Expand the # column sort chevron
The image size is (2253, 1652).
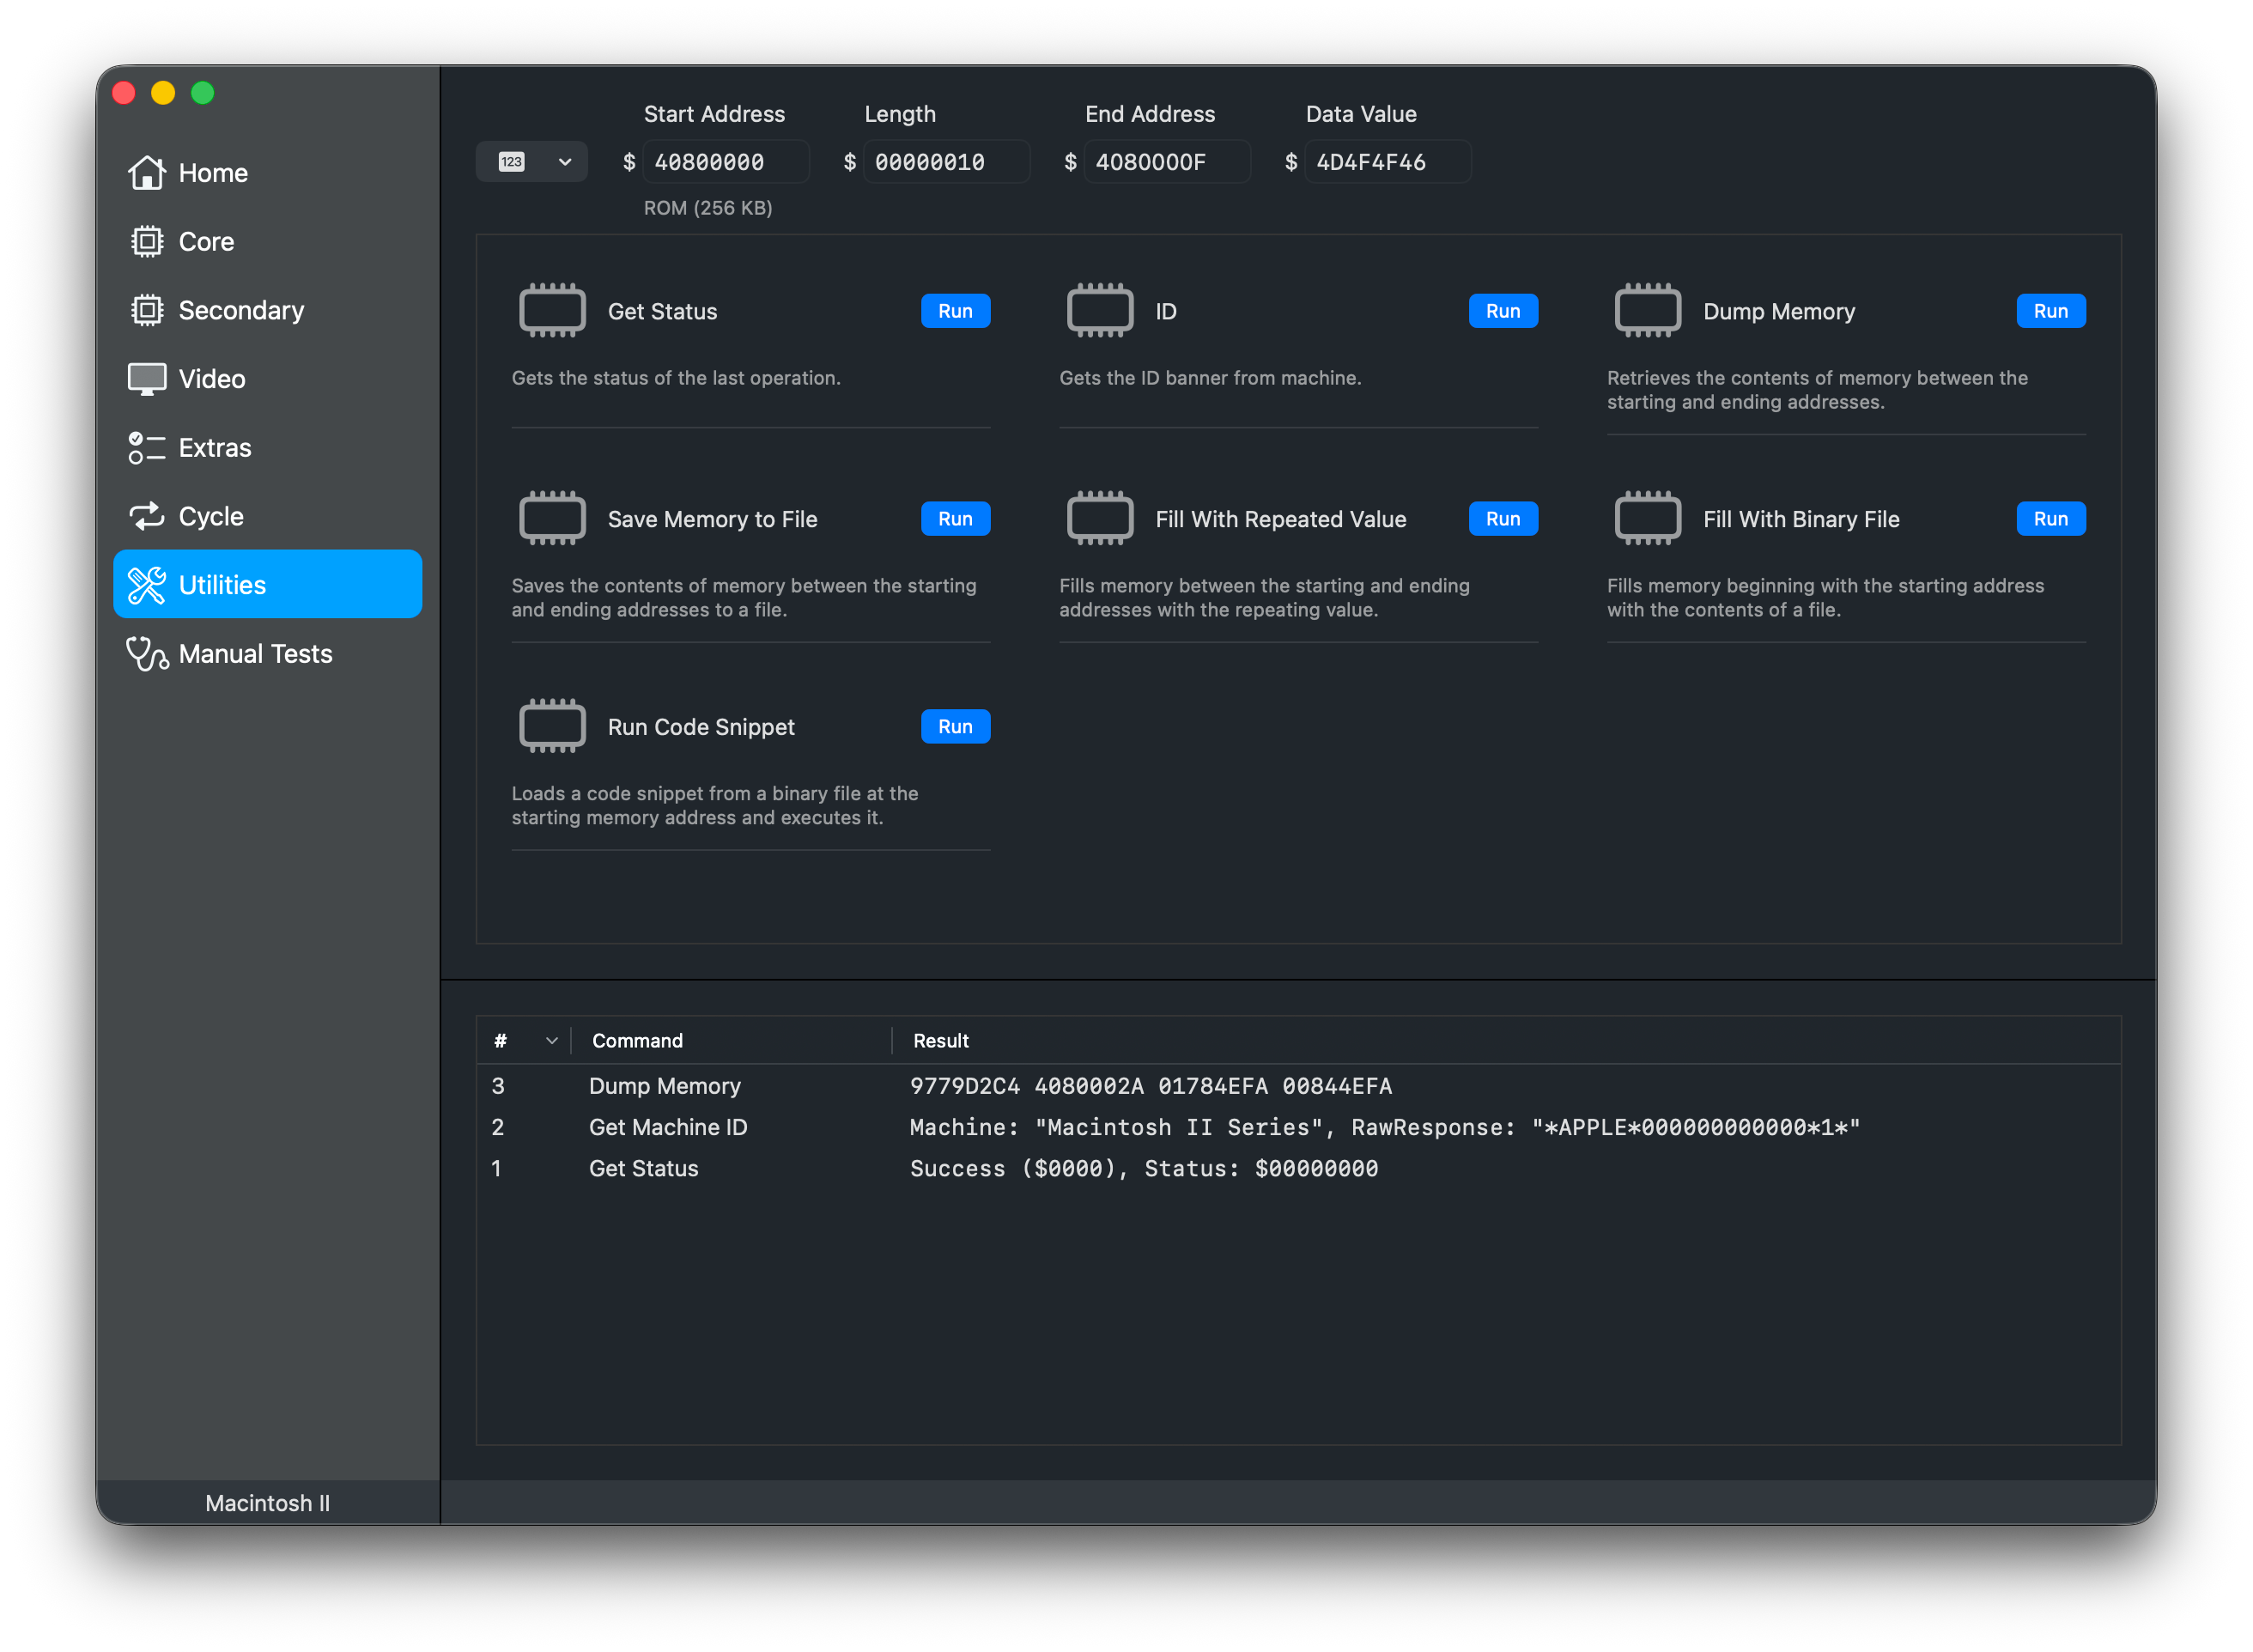click(x=551, y=1041)
